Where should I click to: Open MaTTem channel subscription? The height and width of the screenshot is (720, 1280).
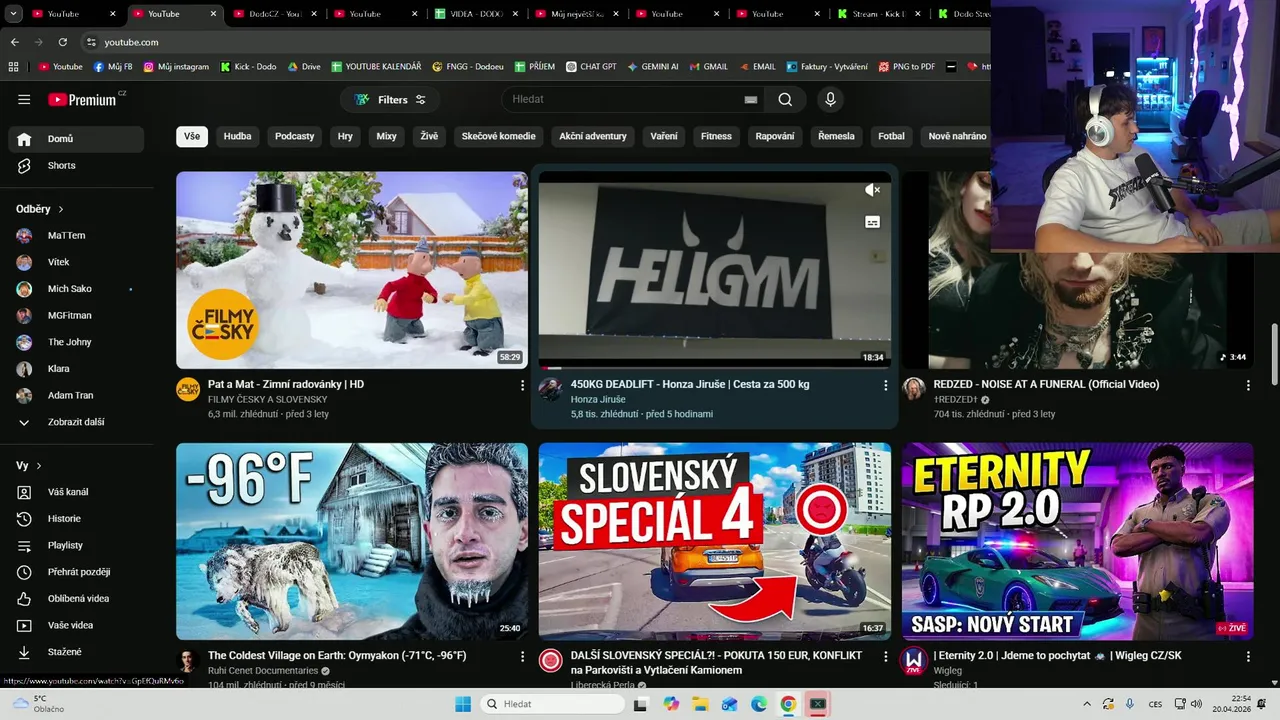pyautogui.click(x=76, y=235)
